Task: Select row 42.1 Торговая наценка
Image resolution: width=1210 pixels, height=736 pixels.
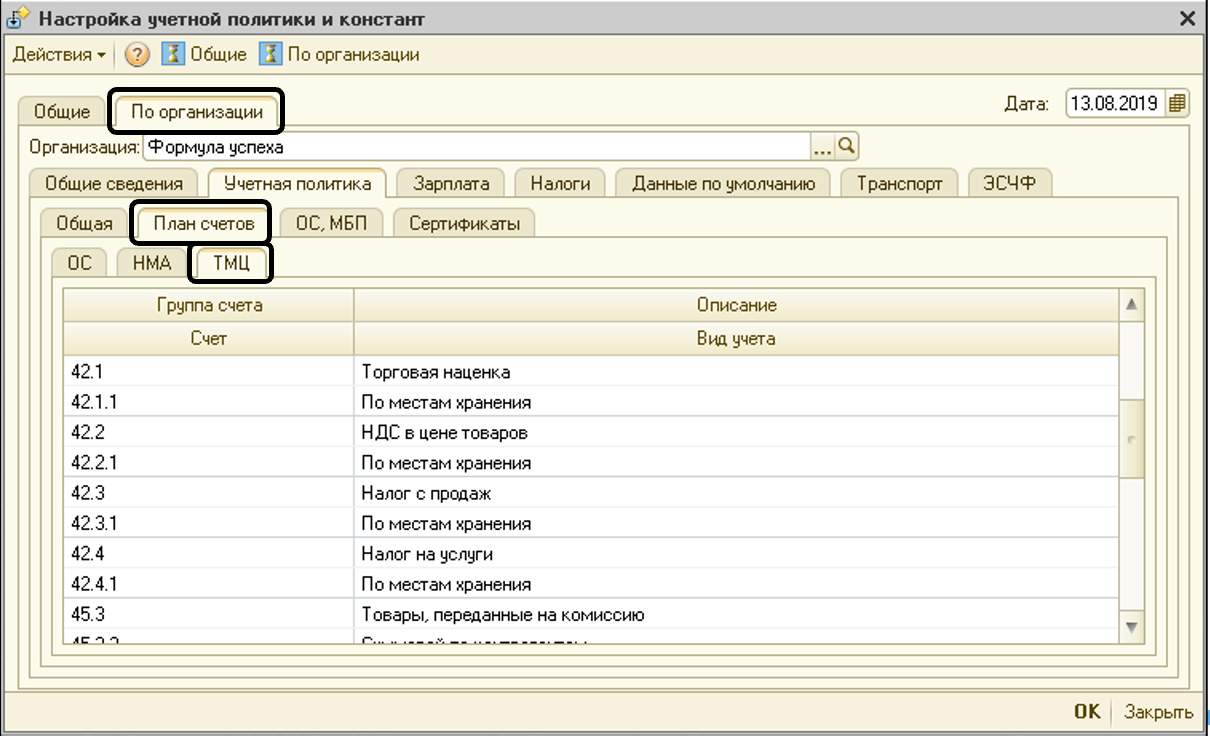Action: (x=435, y=372)
